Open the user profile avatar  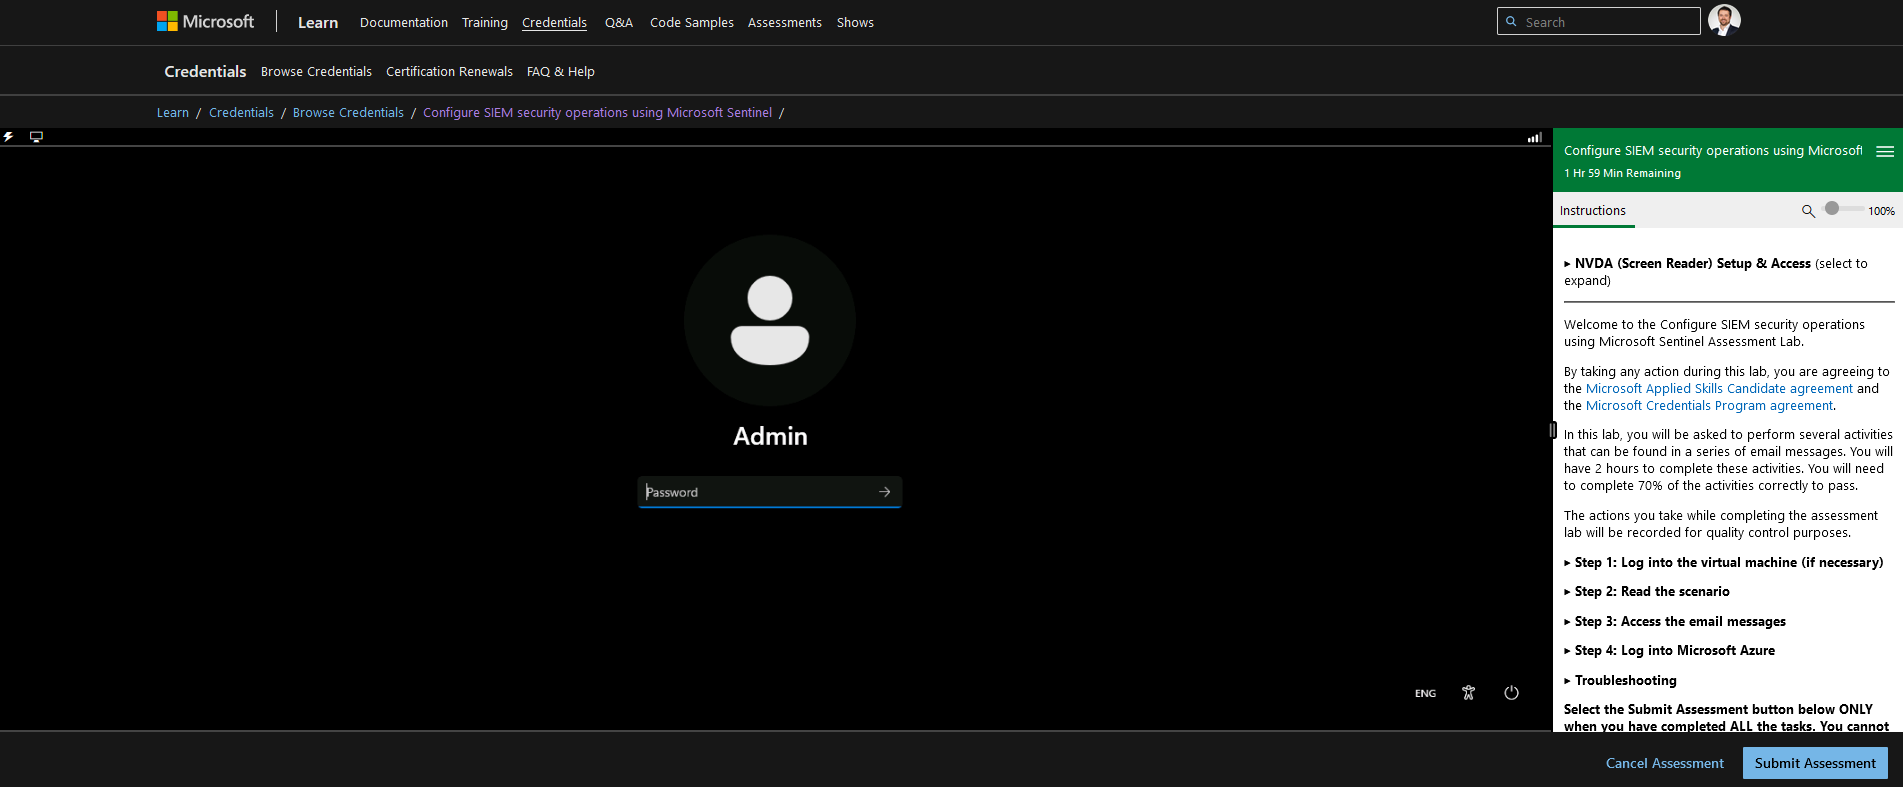pos(1724,20)
